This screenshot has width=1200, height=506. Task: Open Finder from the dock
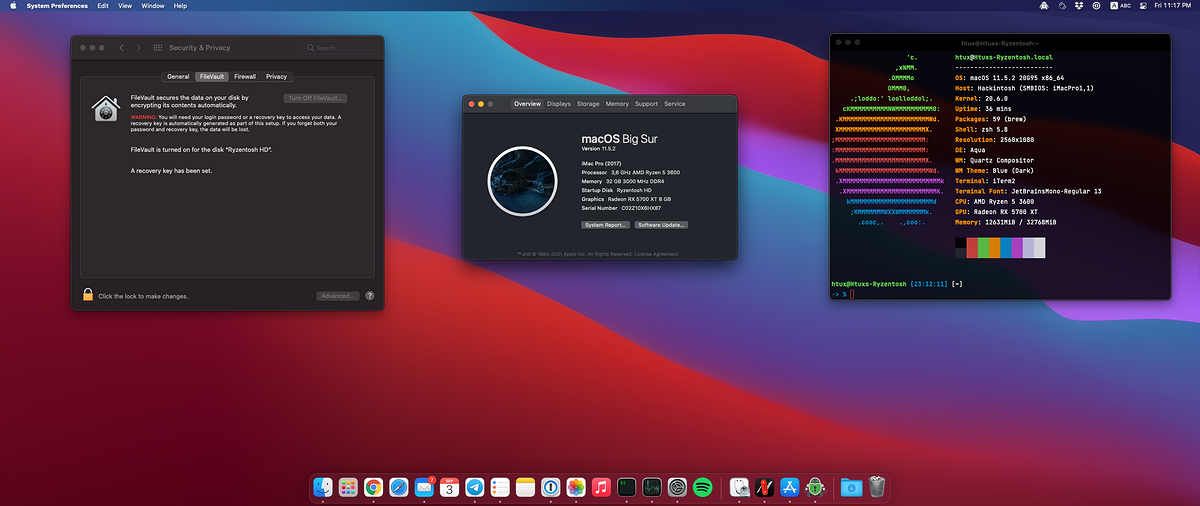tap(324, 487)
